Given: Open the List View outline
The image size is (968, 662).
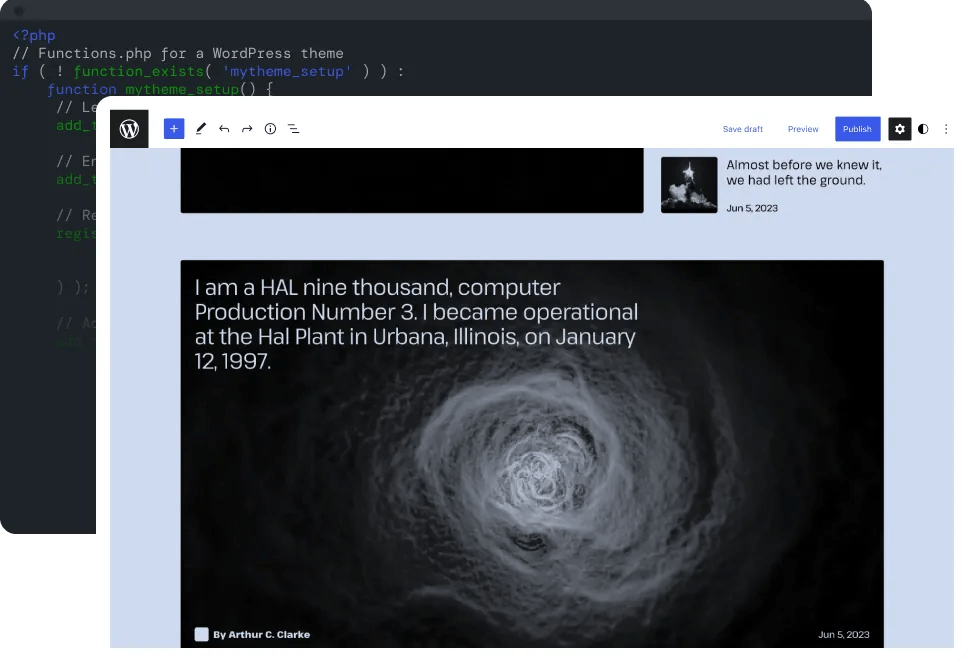Looking at the screenshot, I should coord(294,129).
